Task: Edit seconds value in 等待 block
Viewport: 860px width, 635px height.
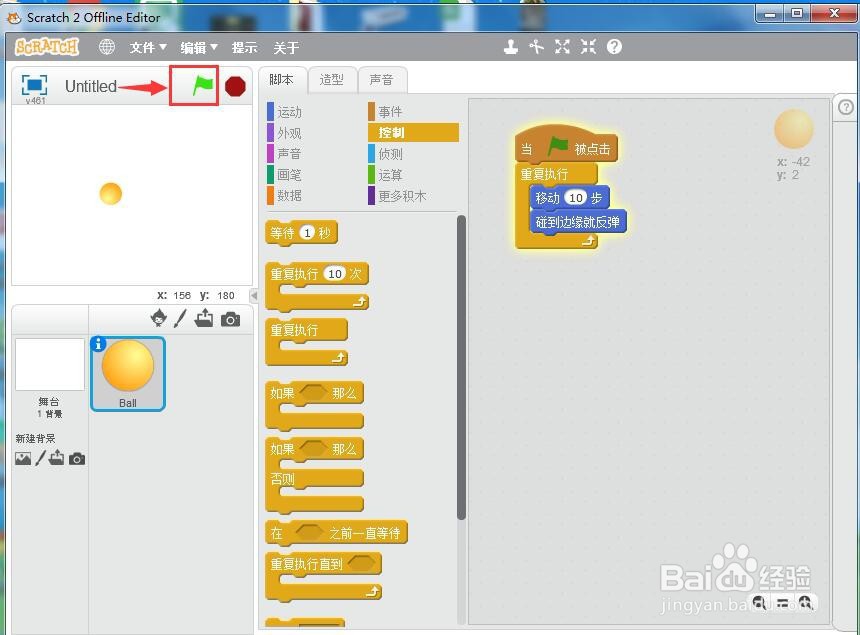Action: 307,233
